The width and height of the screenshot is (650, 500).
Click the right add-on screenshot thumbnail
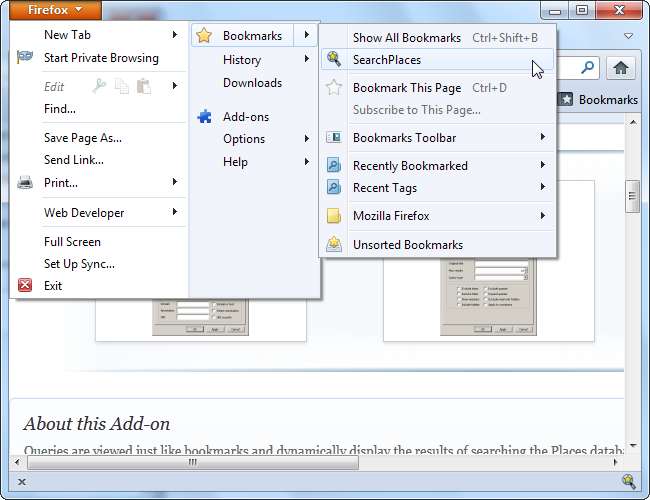(x=488, y=296)
